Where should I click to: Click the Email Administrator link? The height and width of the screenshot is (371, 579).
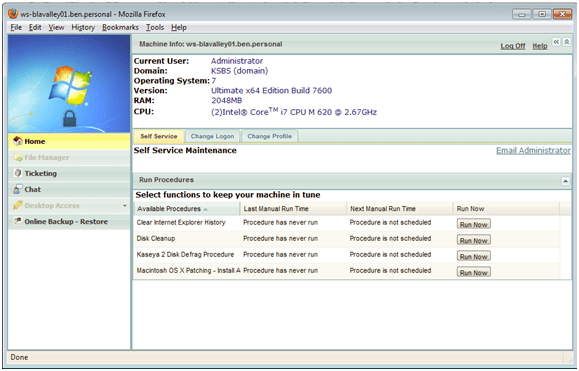[x=533, y=151]
